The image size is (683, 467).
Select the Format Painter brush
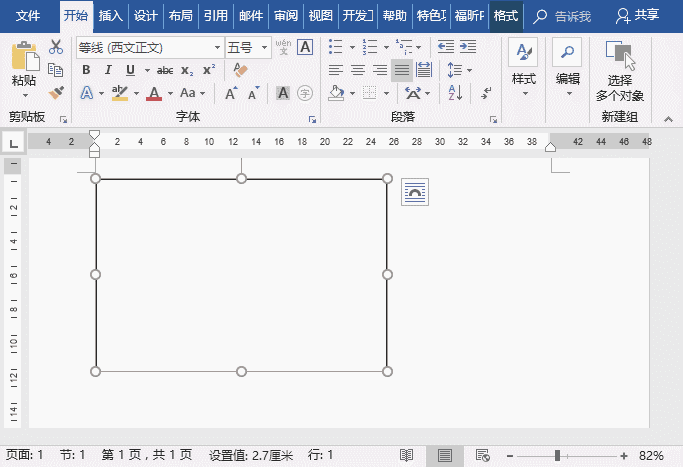56,93
